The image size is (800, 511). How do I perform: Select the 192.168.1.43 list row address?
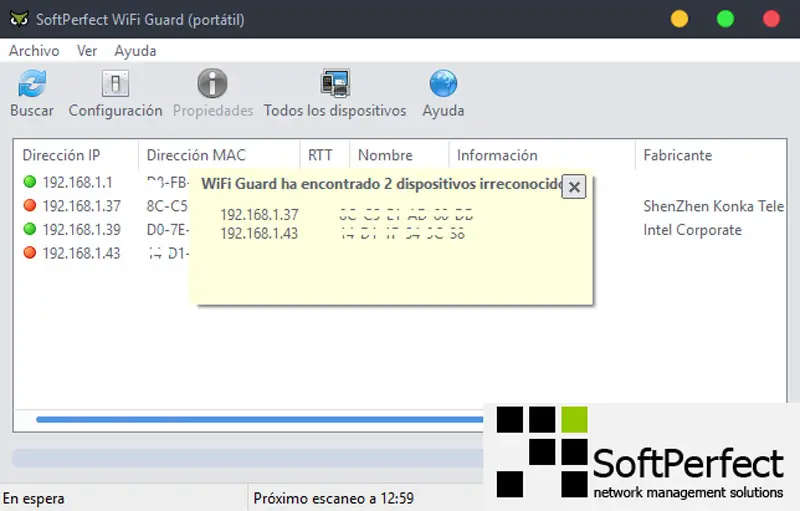(82, 253)
